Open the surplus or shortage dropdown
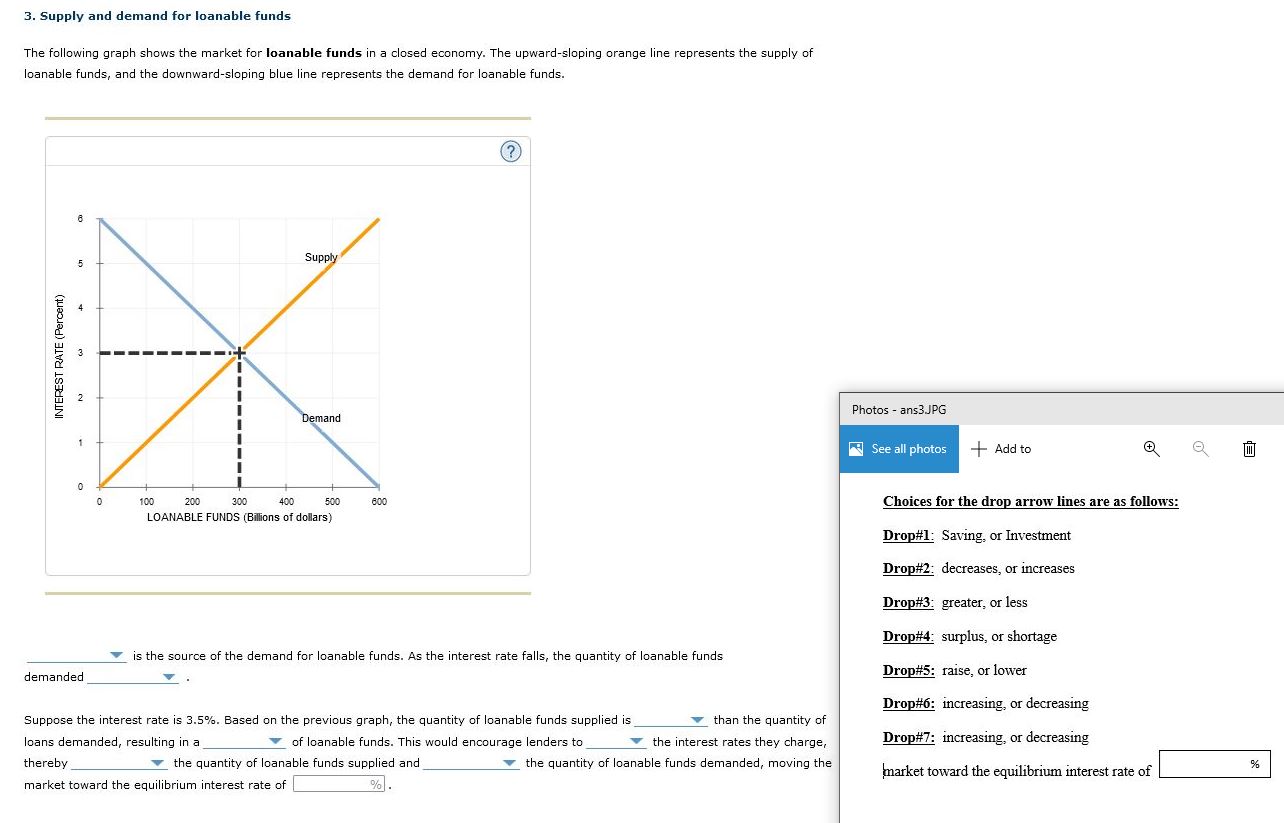The height and width of the screenshot is (823, 1284). coord(273,742)
